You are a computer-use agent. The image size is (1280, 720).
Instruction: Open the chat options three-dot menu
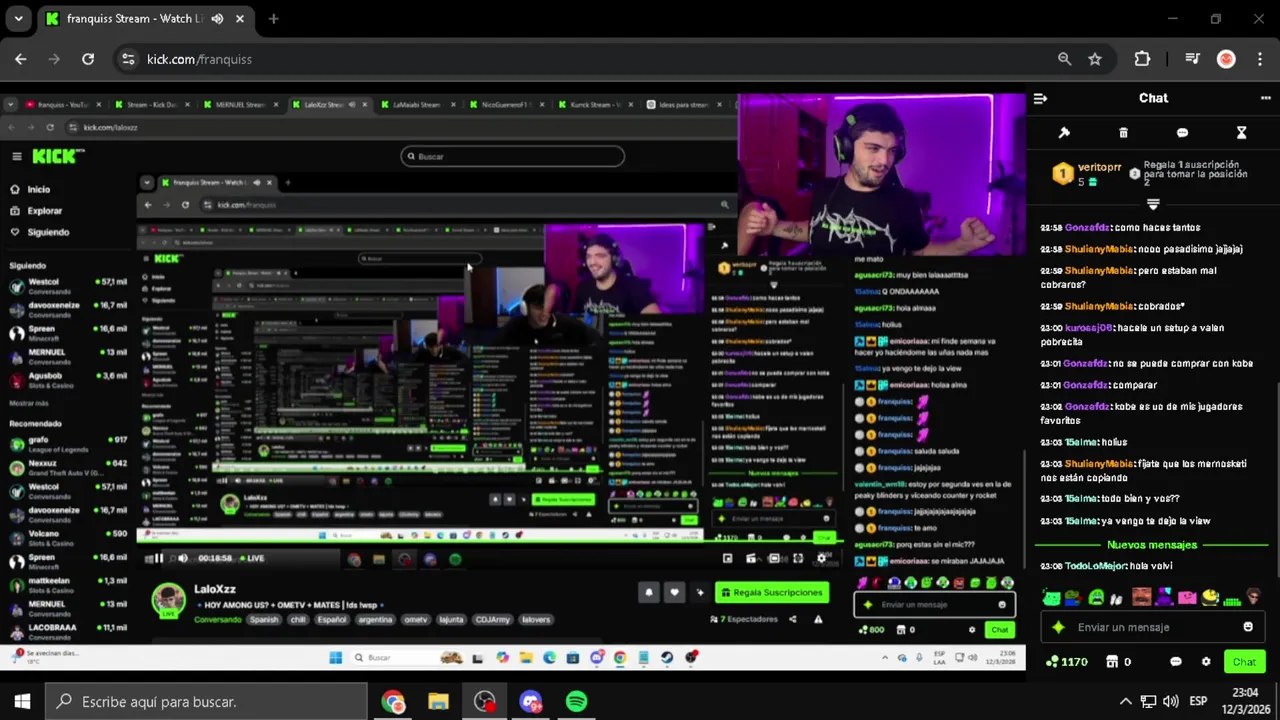coord(1265,98)
